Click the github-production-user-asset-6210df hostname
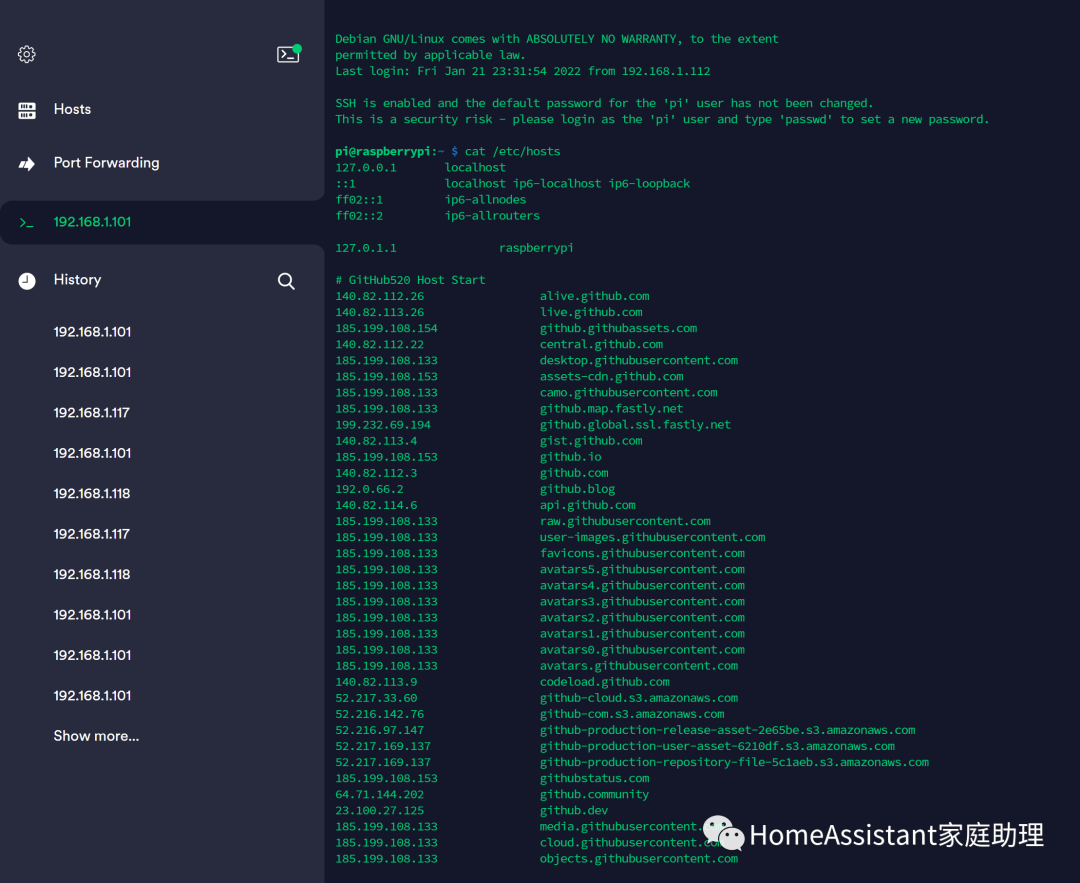 pos(718,746)
